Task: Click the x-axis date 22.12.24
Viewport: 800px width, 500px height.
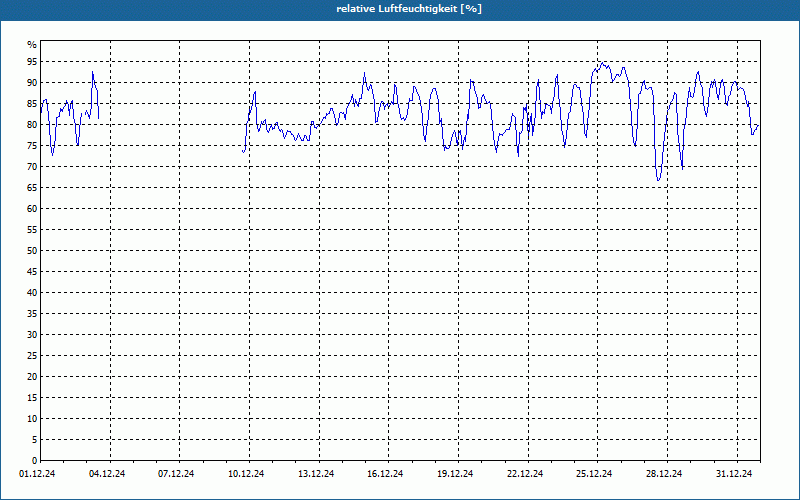Action: [x=525, y=474]
